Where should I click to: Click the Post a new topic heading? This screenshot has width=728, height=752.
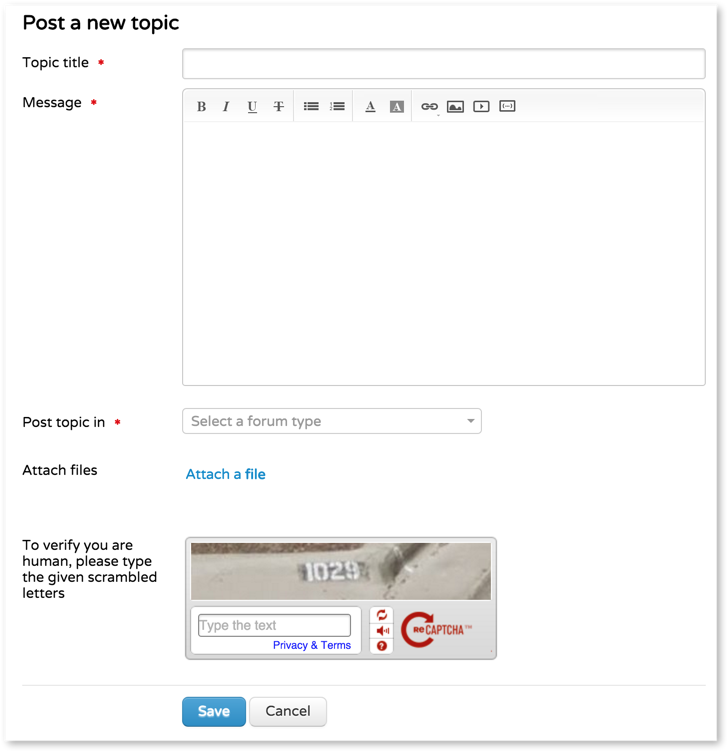pyautogui.click(x=101, y=23)
